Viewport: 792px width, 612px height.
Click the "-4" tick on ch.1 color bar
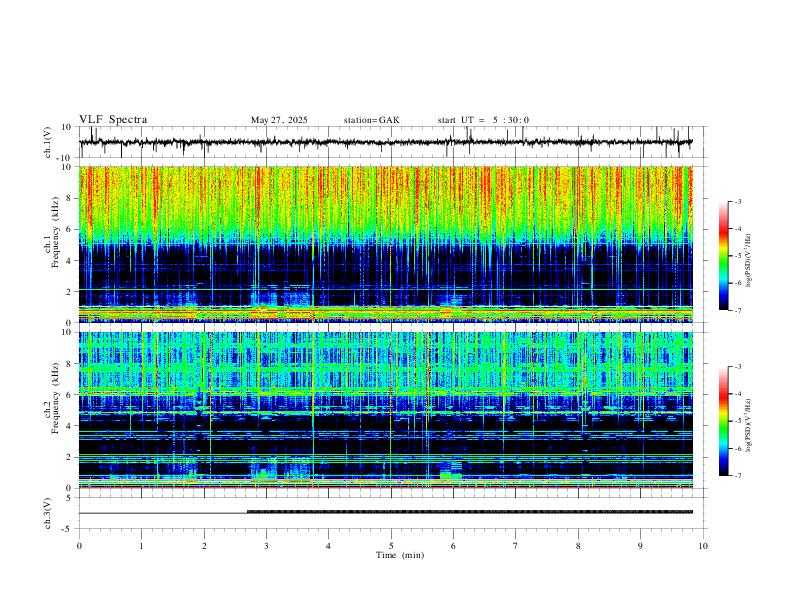click(x=737, y=229)
